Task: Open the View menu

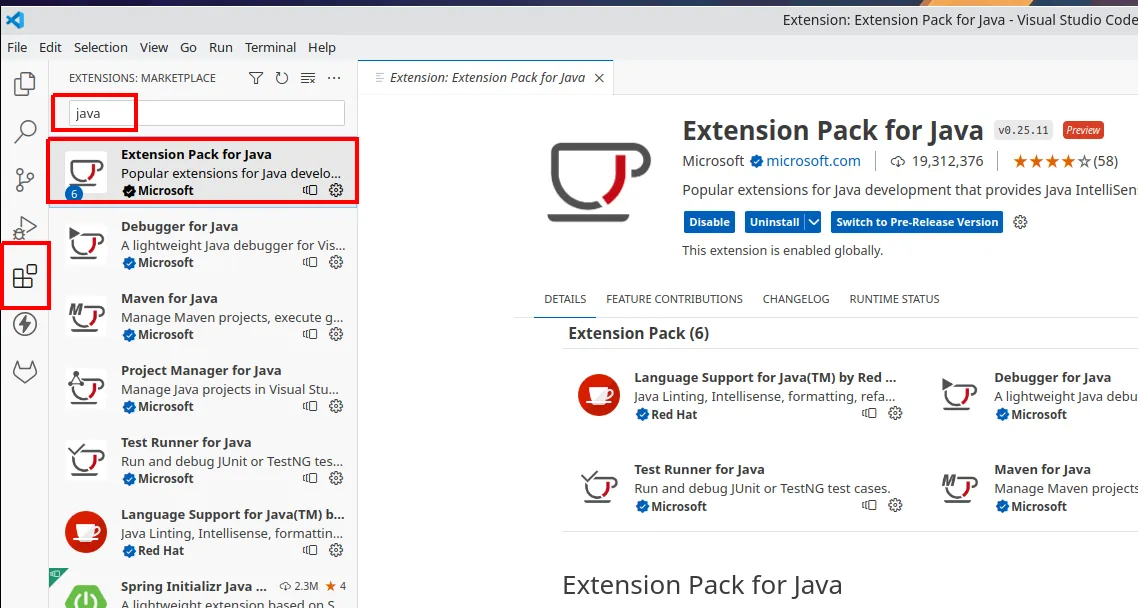Action: coord(154,47)
